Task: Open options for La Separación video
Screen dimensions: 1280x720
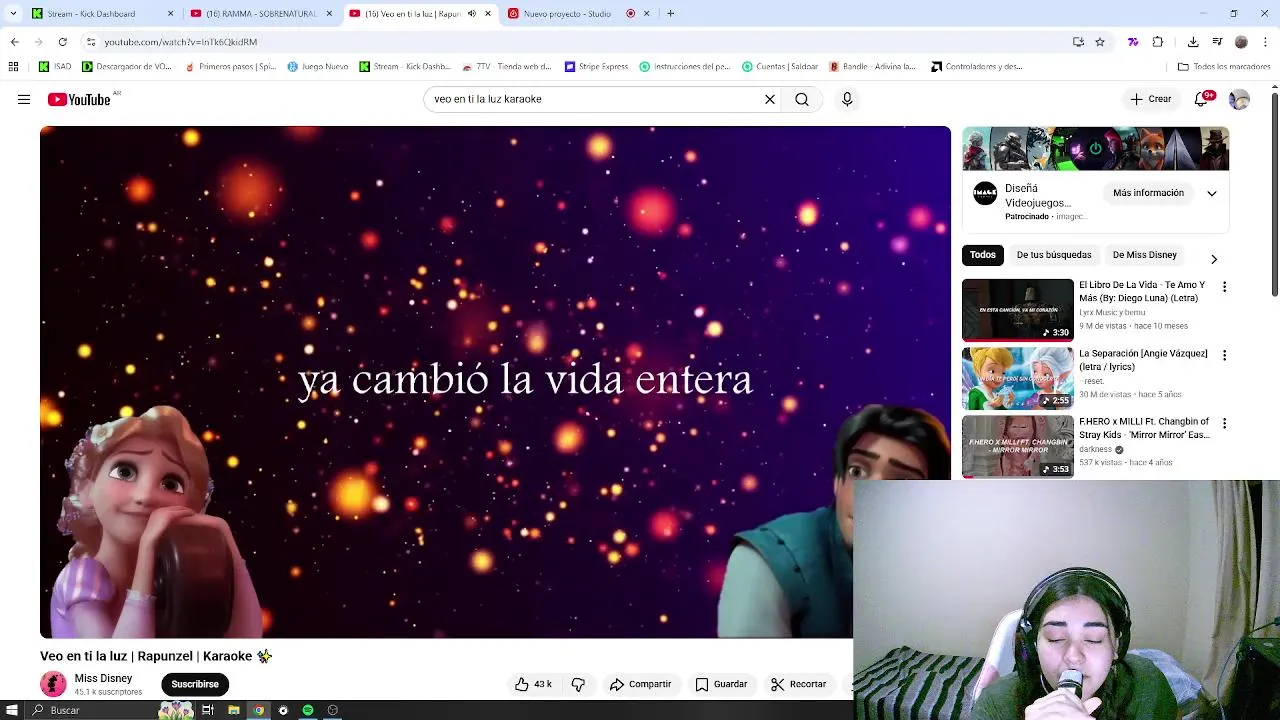Action: tap(1224, 355)
